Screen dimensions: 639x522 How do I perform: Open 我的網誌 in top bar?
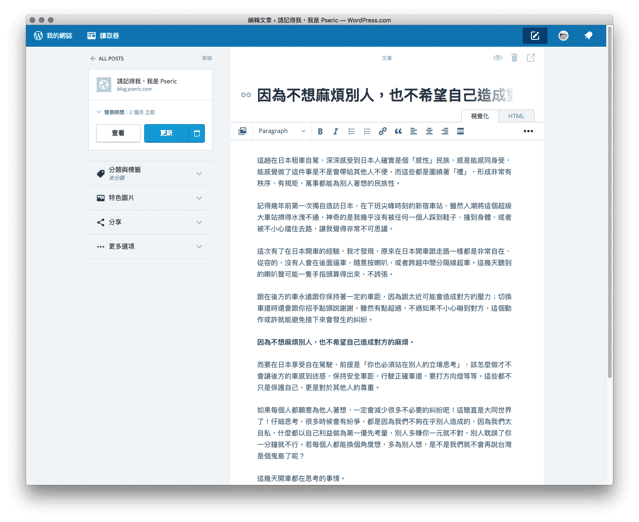52,35
